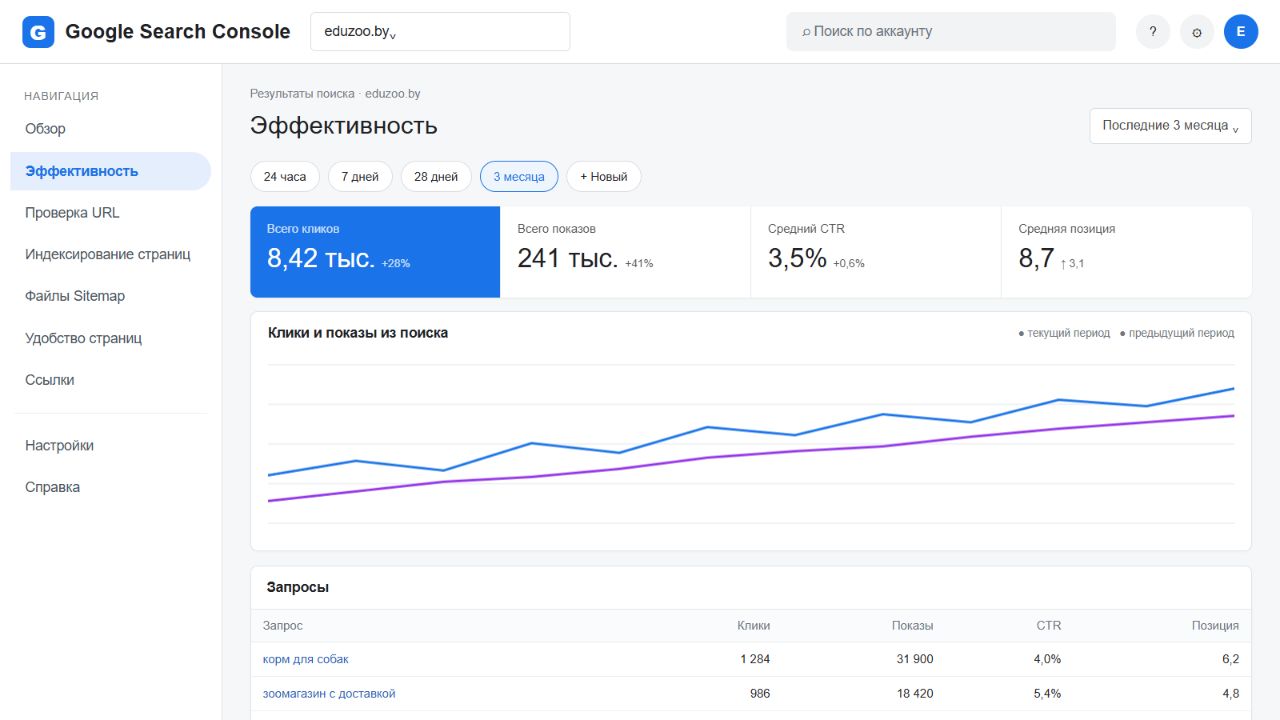
Task: Sort by the Показы column header
Action: tap(913, 626)
